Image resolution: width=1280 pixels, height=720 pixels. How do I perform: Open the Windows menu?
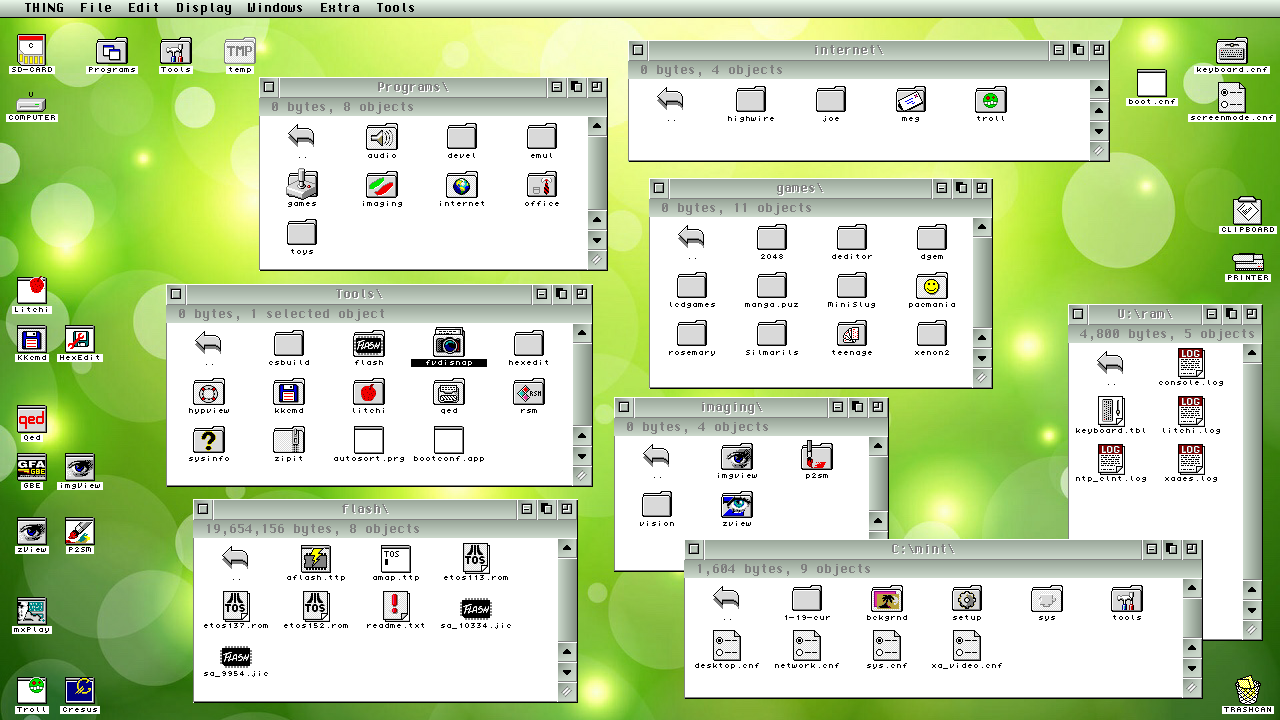pos(275,8)
